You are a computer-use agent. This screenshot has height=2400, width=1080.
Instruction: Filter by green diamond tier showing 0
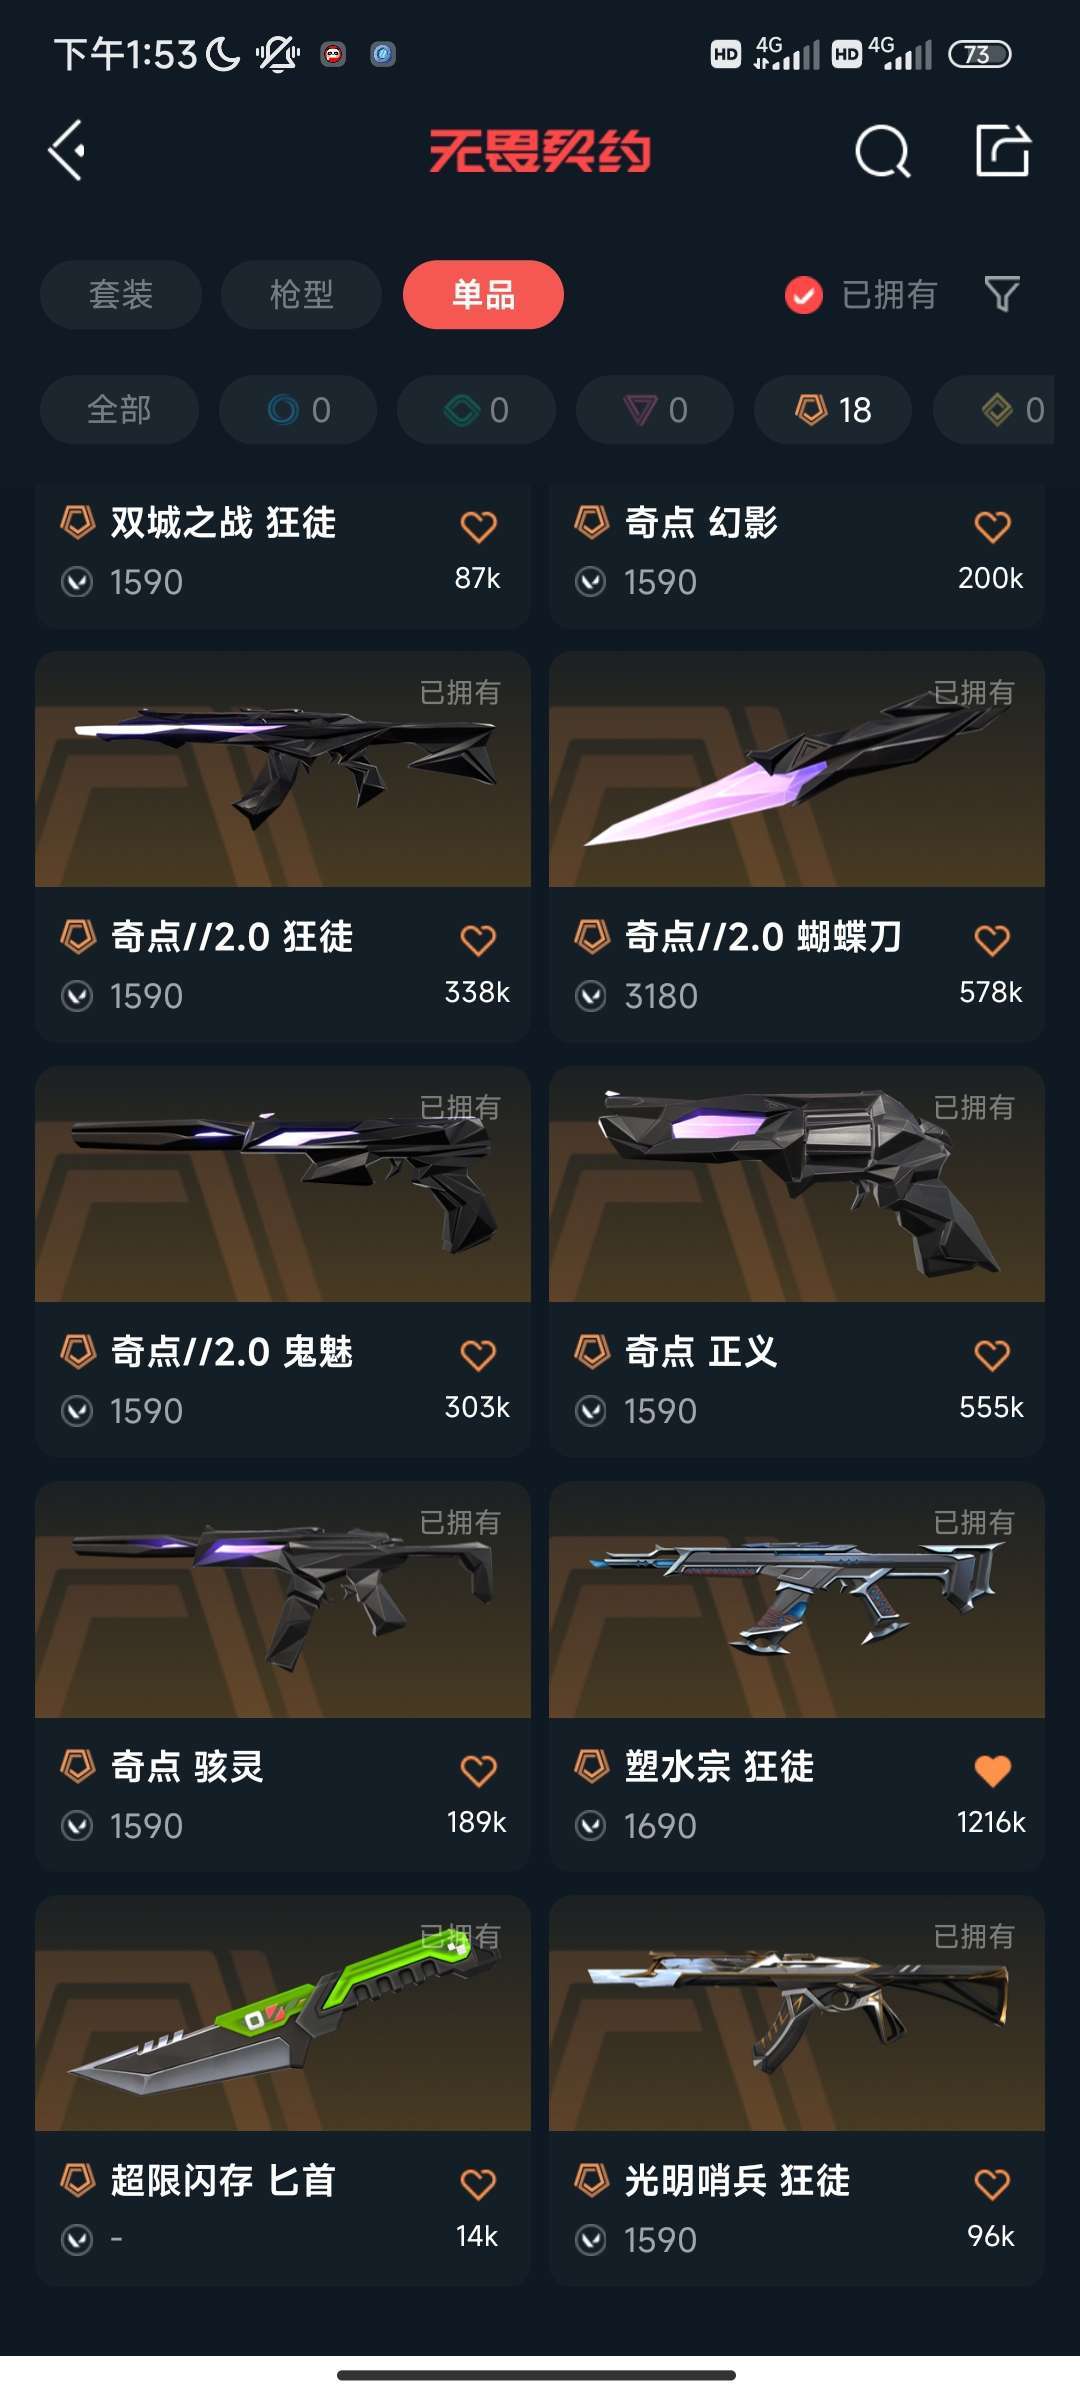[476, 410]
